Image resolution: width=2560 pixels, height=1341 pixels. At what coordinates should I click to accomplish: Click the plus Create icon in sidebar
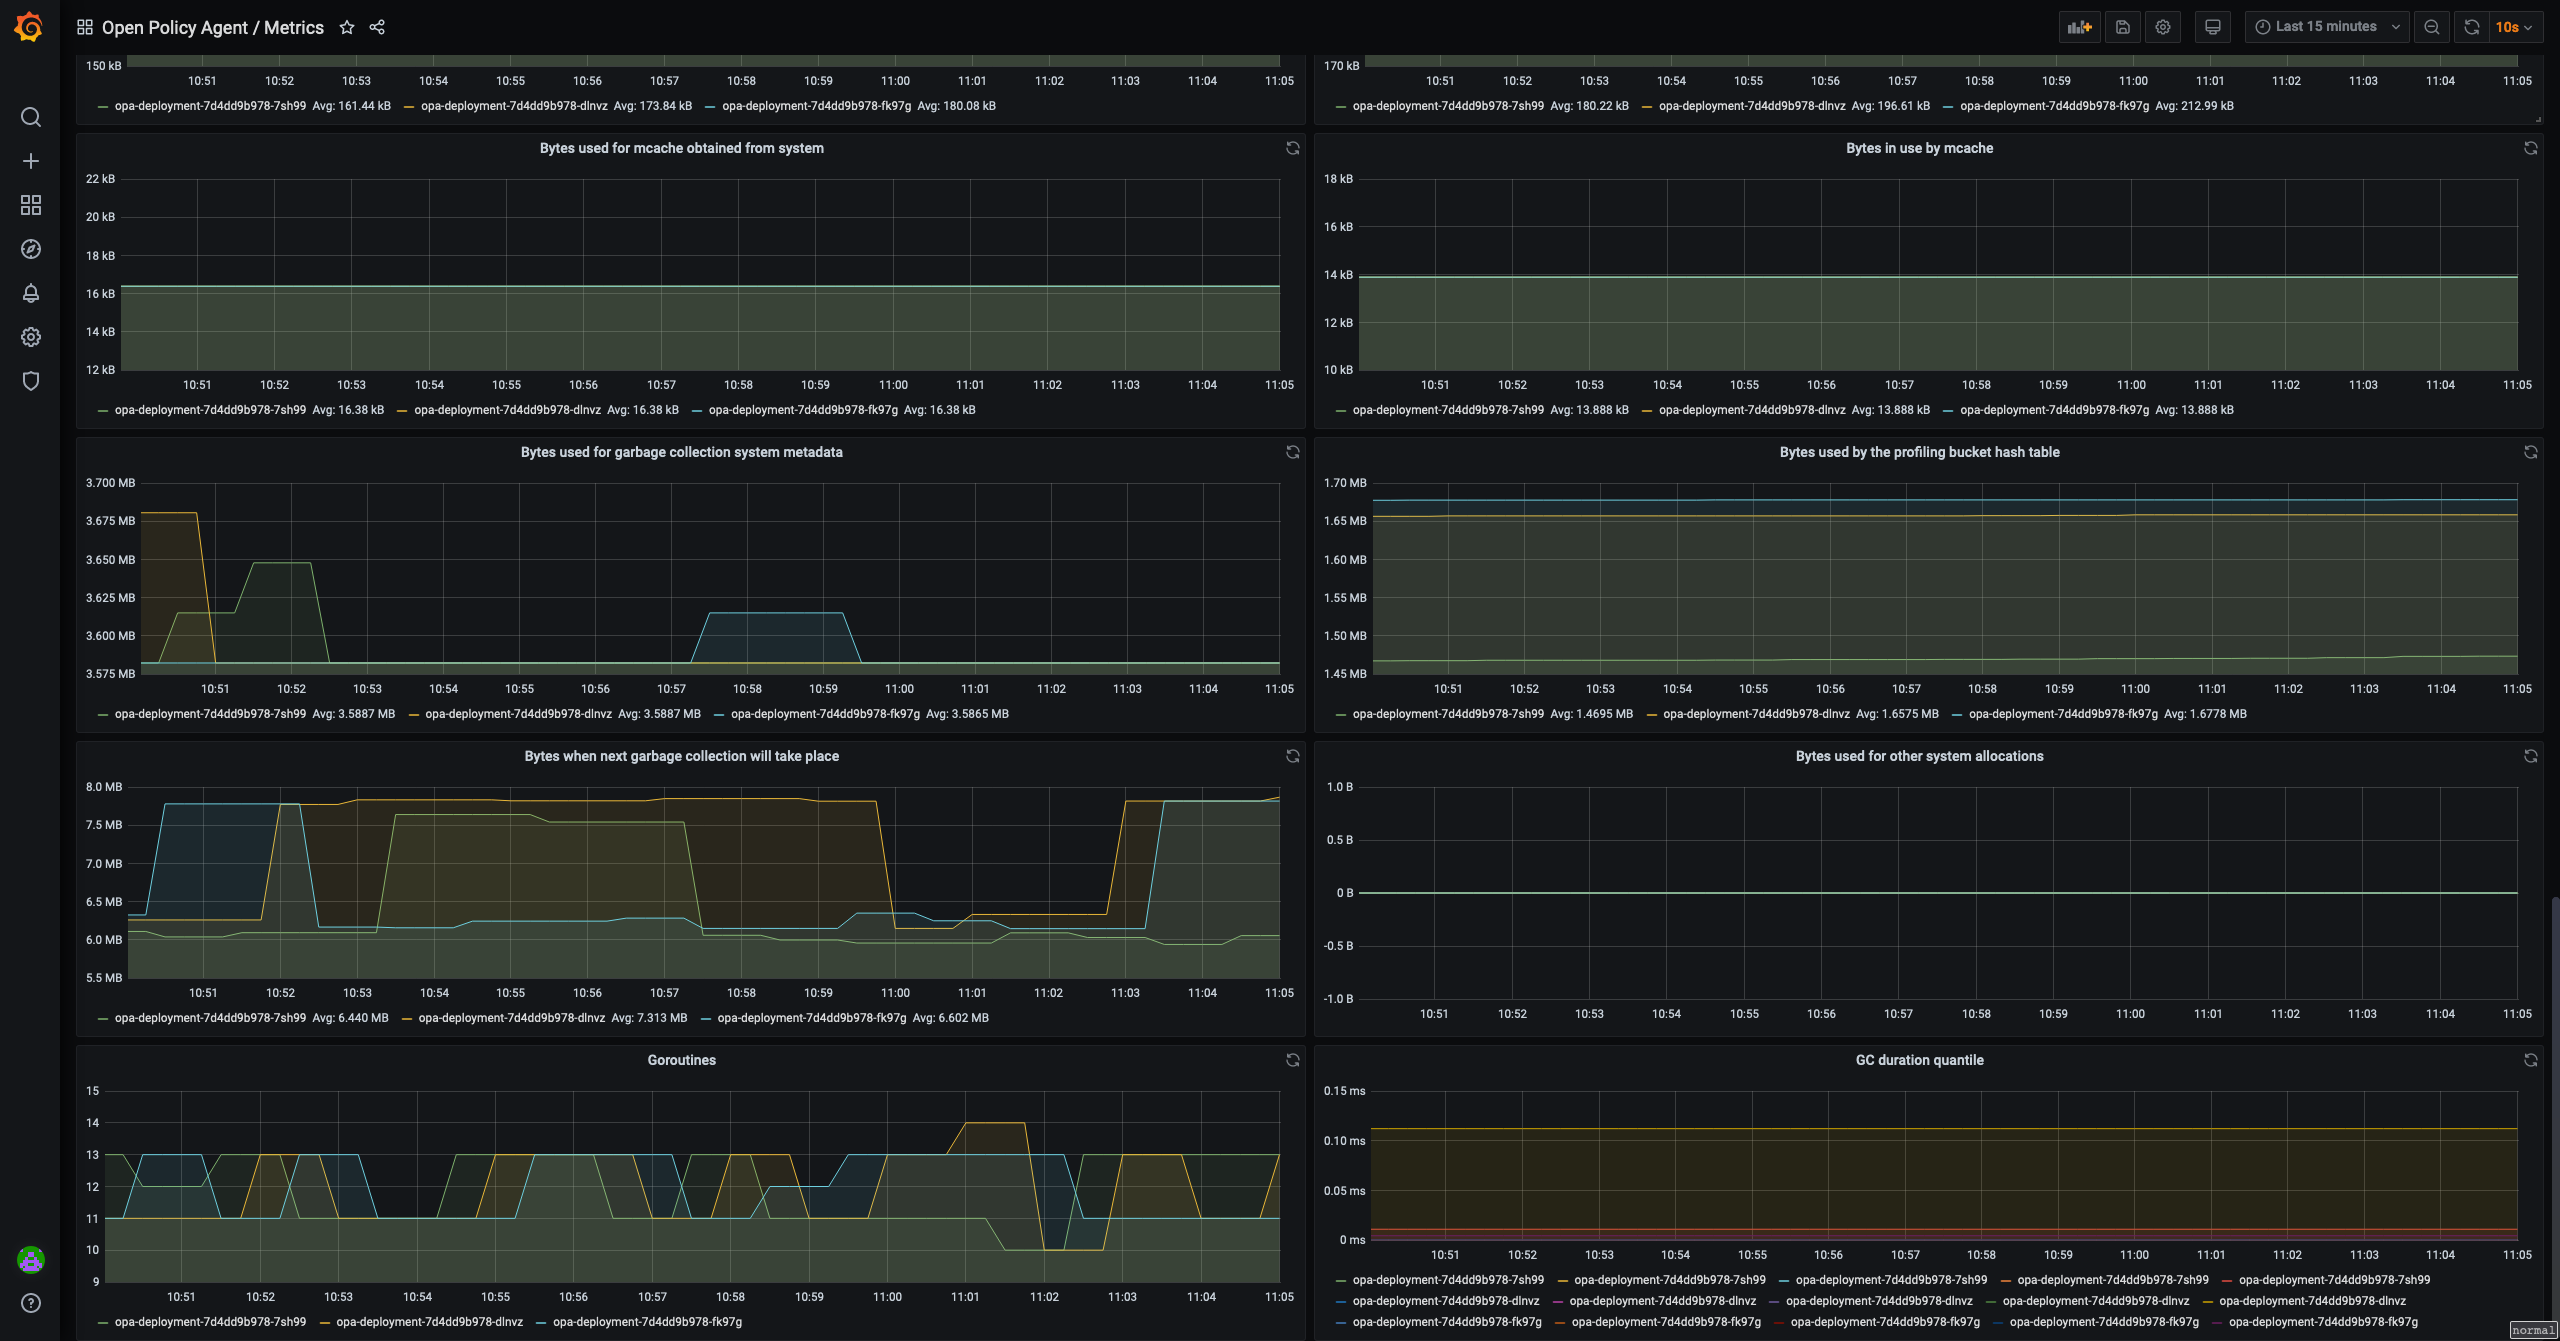(x=31, y=161)
